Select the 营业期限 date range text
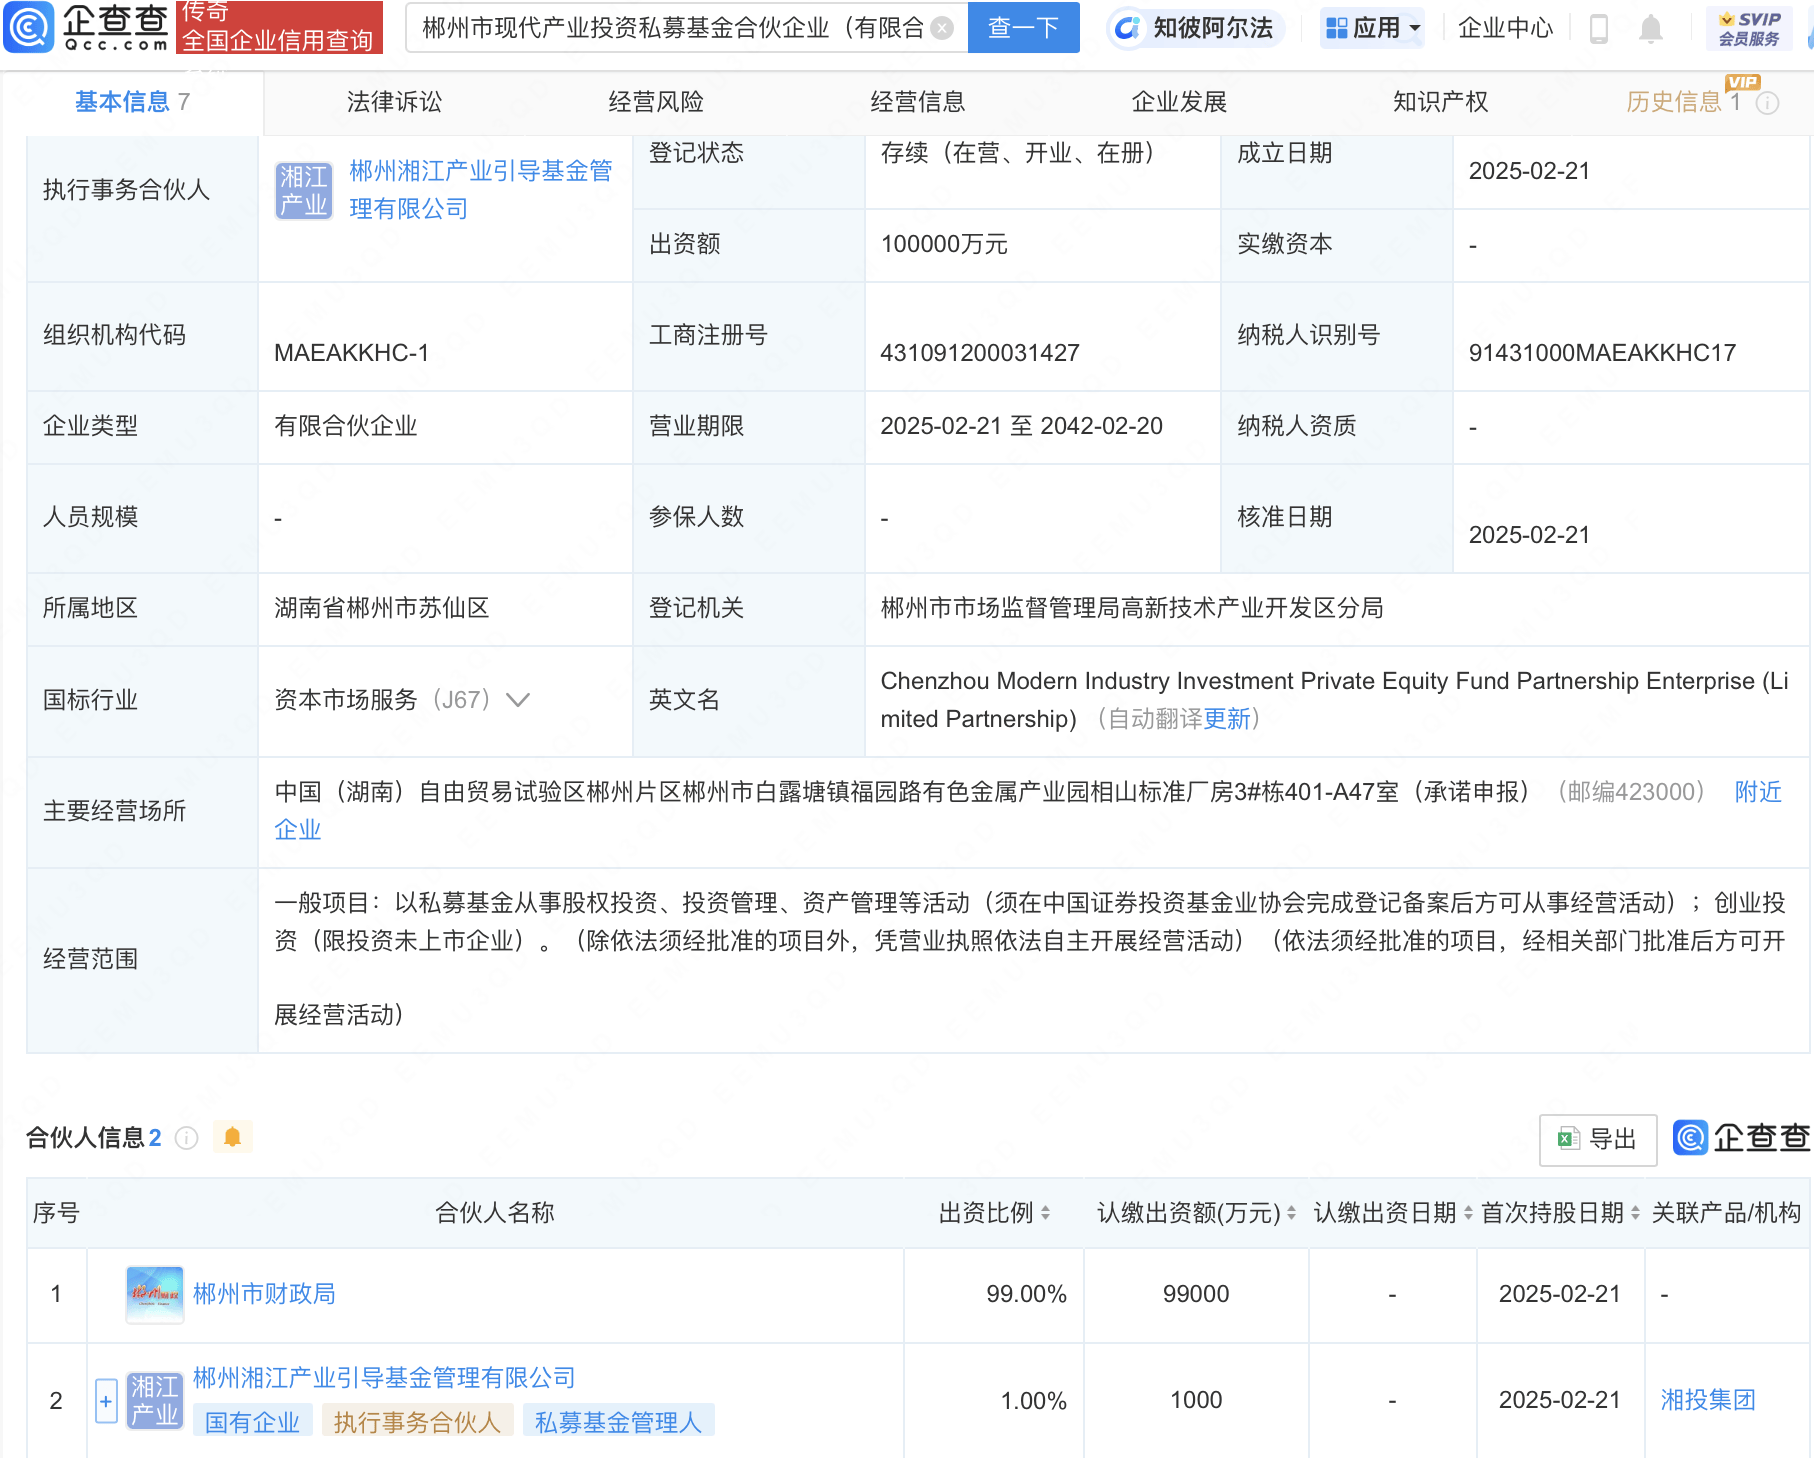This screenshot has width=1814, height=1458. 1022,426
